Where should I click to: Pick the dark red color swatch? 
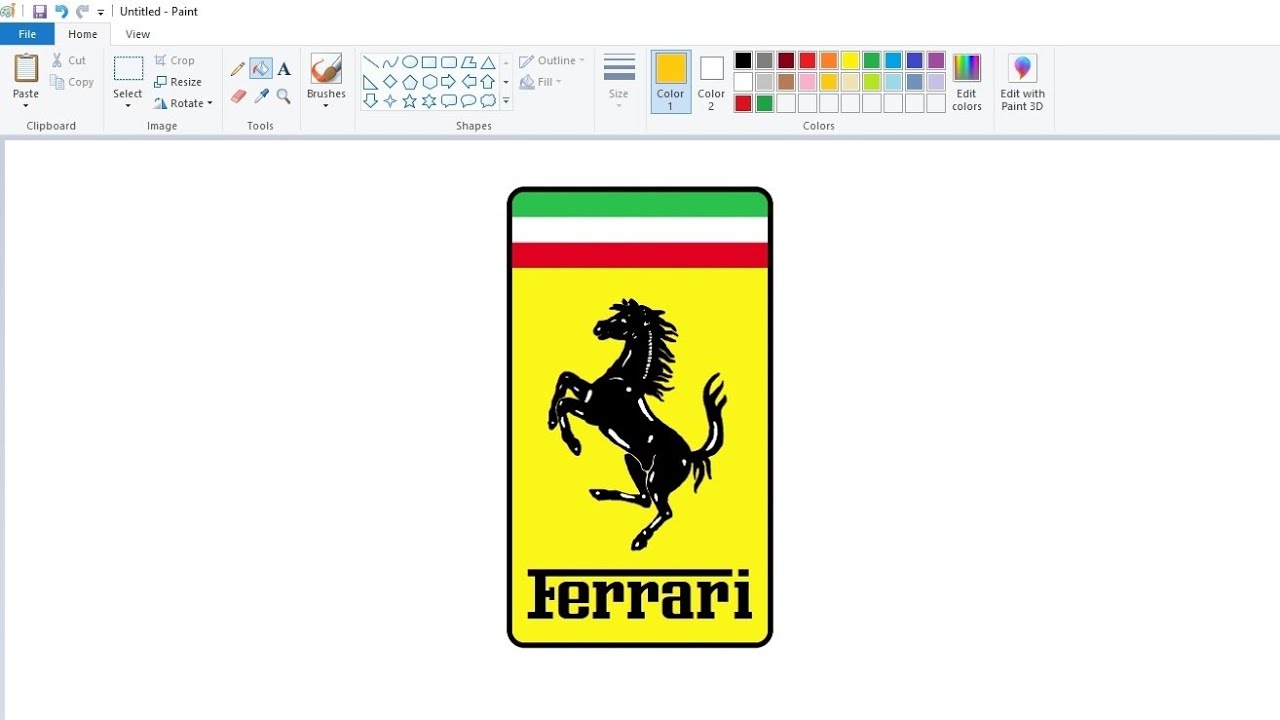[786, 60]
